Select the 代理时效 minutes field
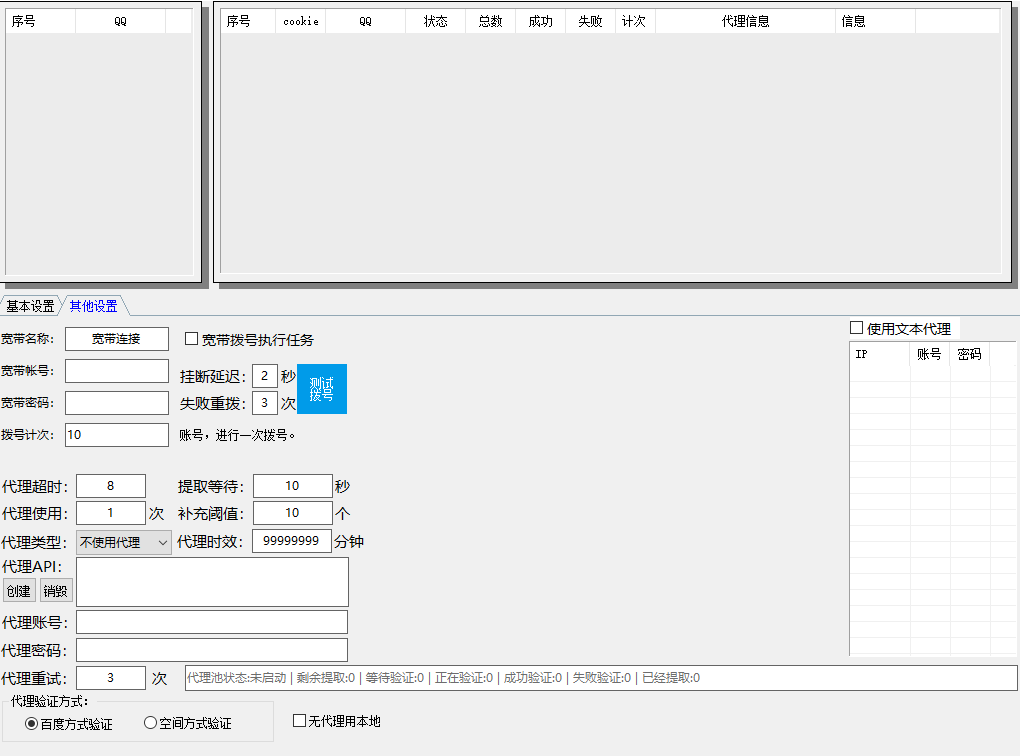Screen dimensions: 1020x756 (x=292, y=541)
